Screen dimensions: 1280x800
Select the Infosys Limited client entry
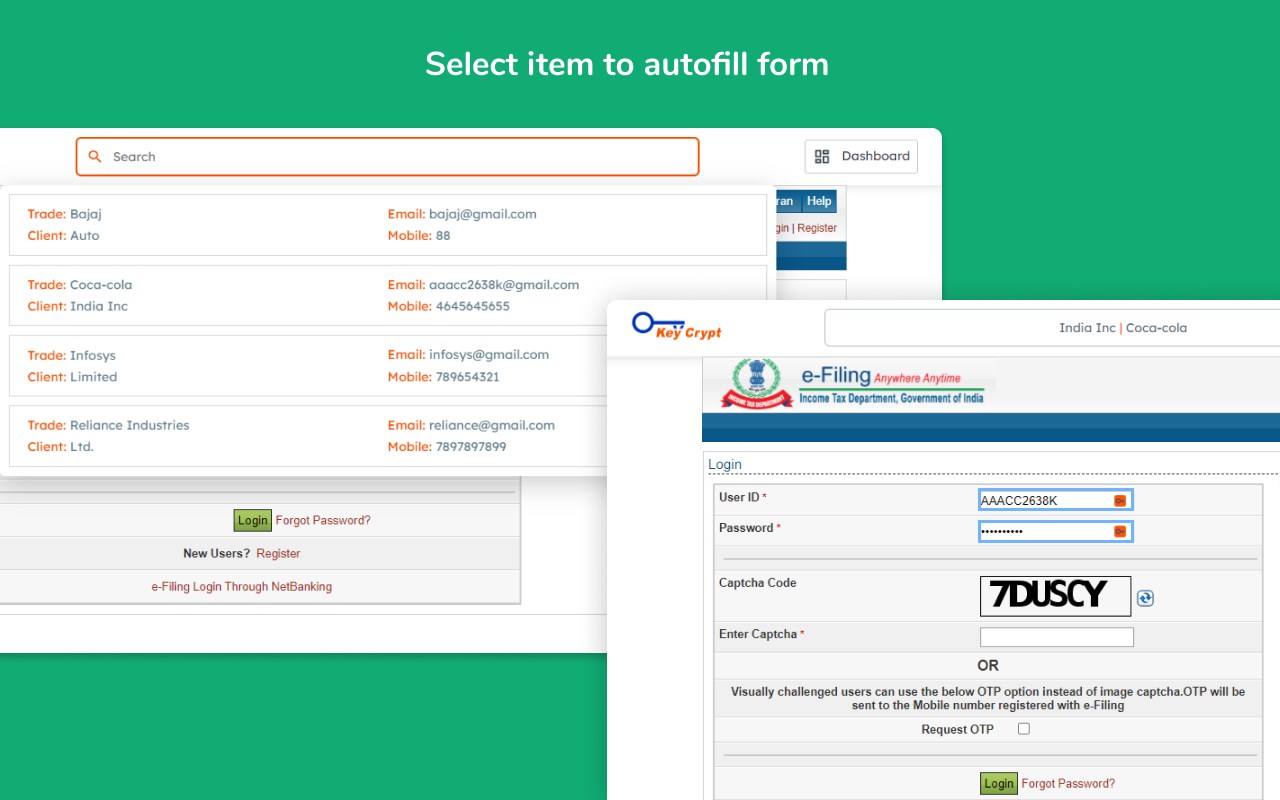pyautogui.click(x=388, y=366)
